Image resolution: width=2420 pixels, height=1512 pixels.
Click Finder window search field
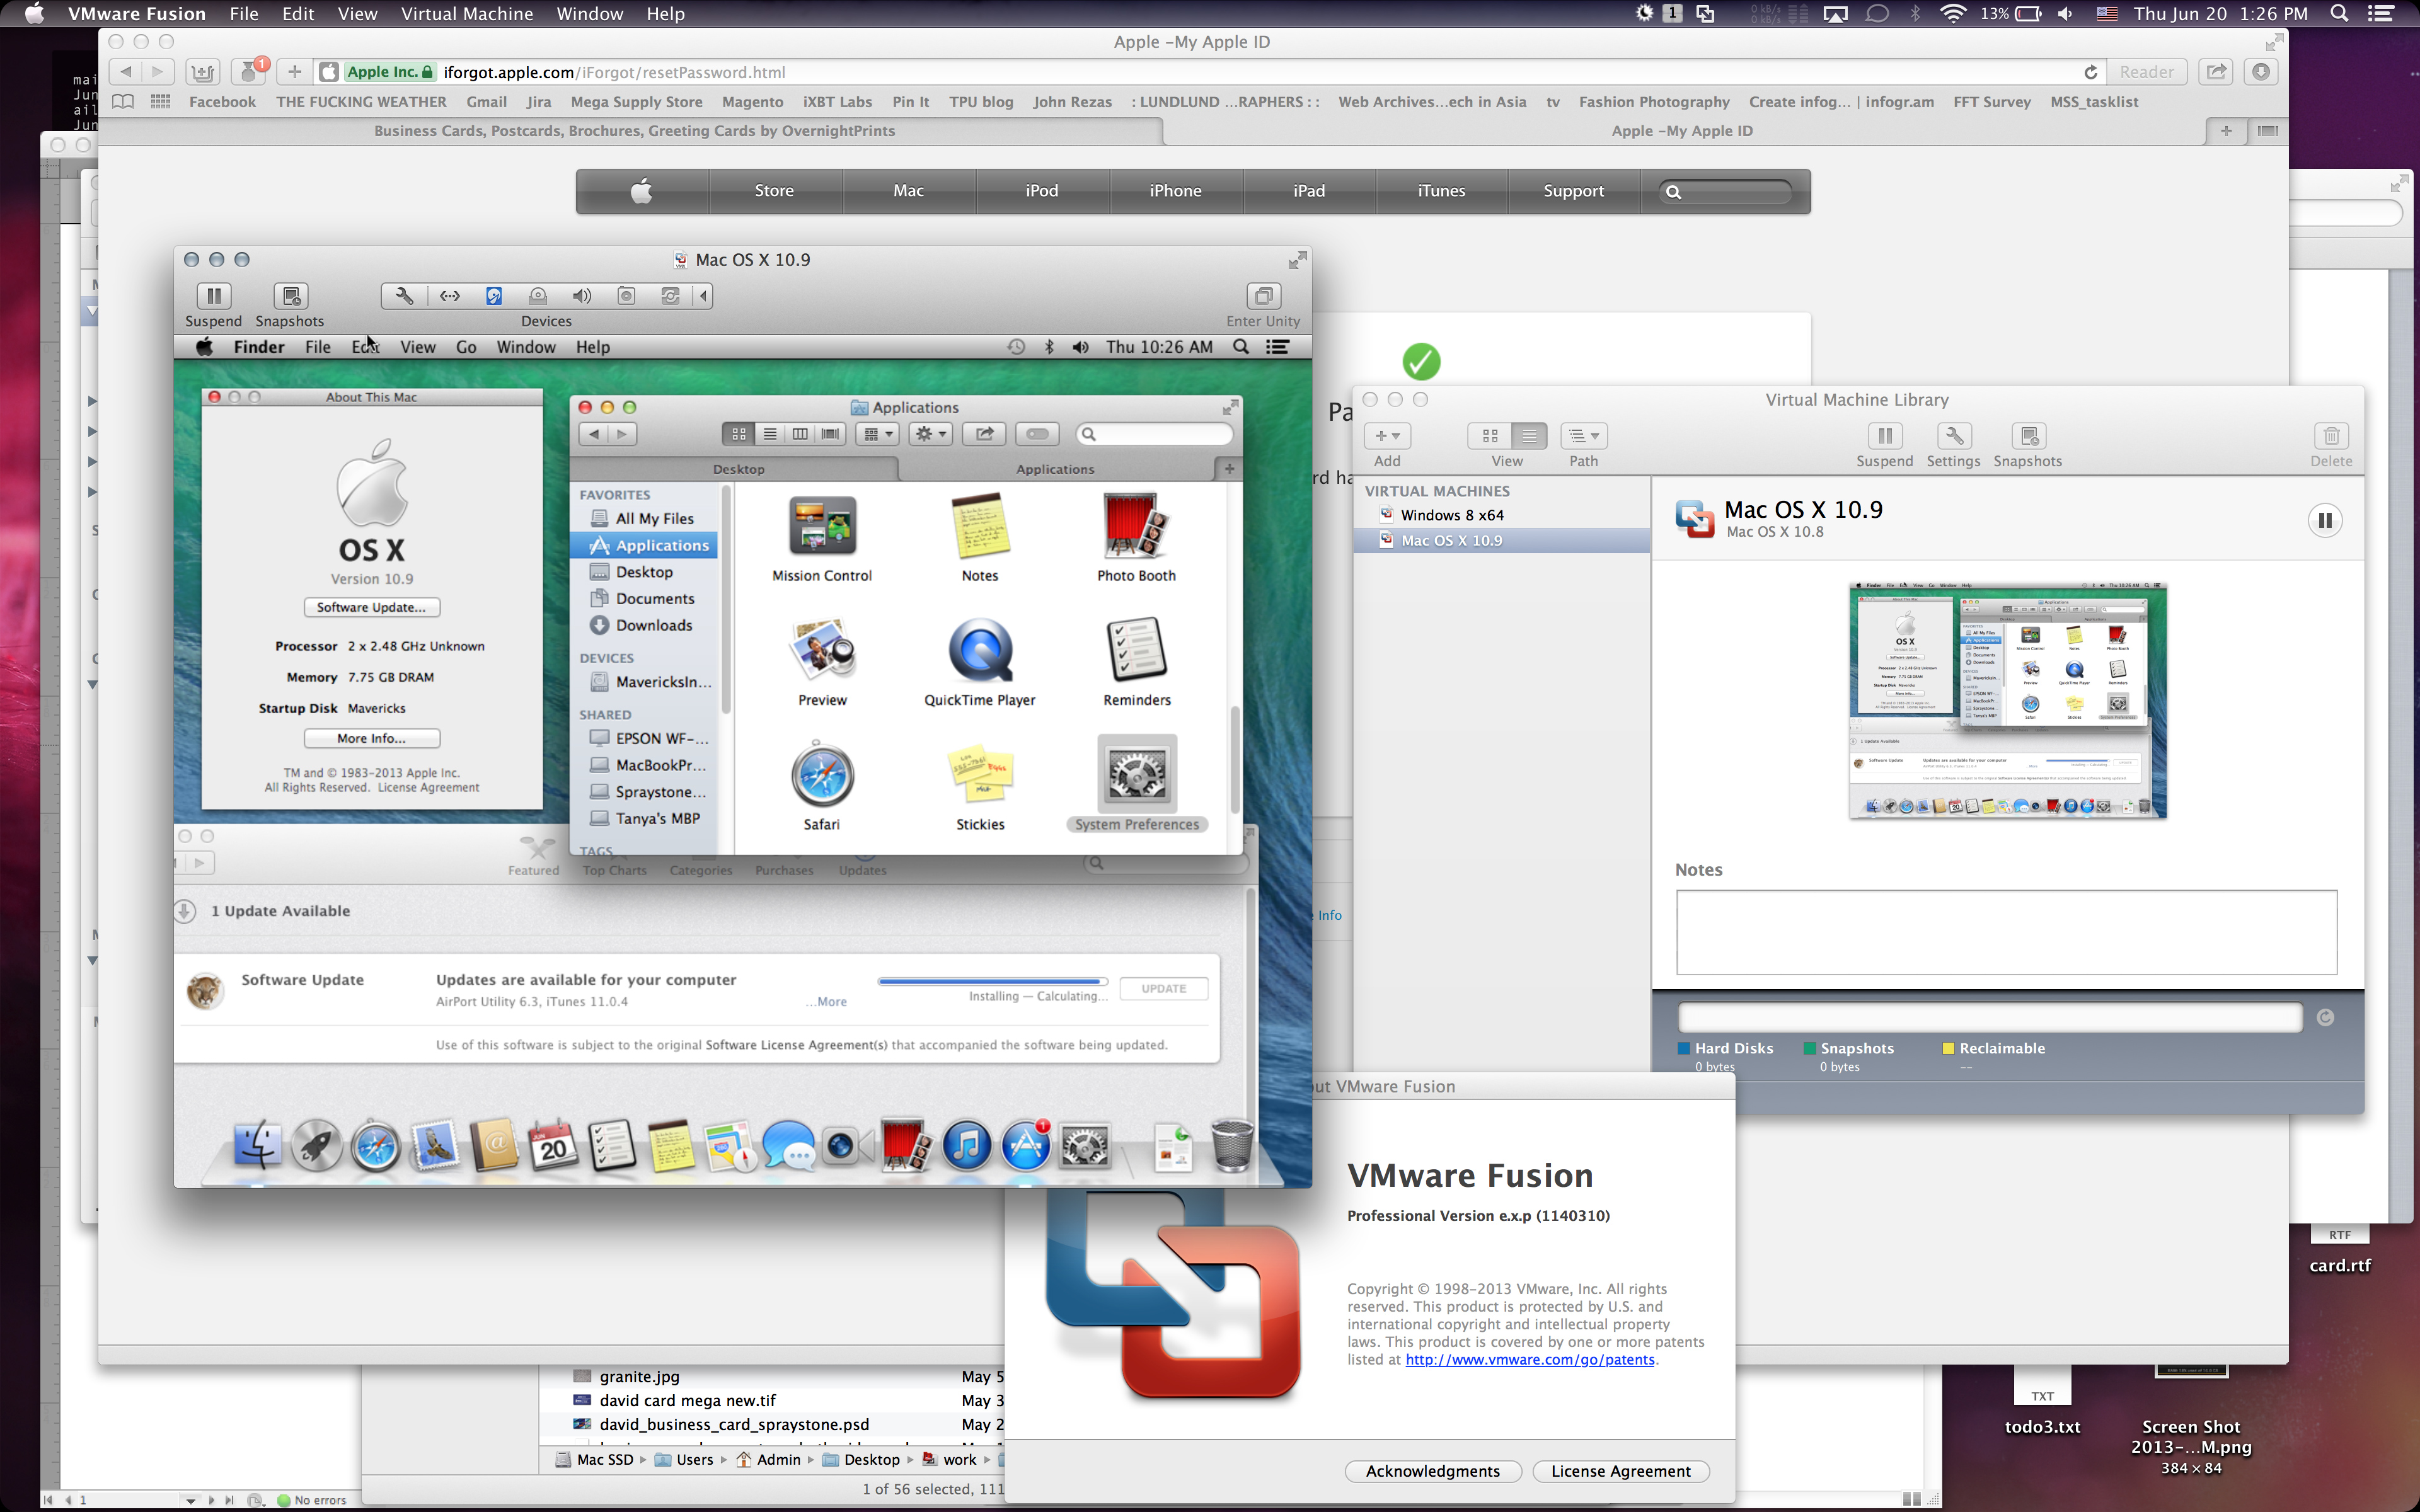click(1154, 434)
